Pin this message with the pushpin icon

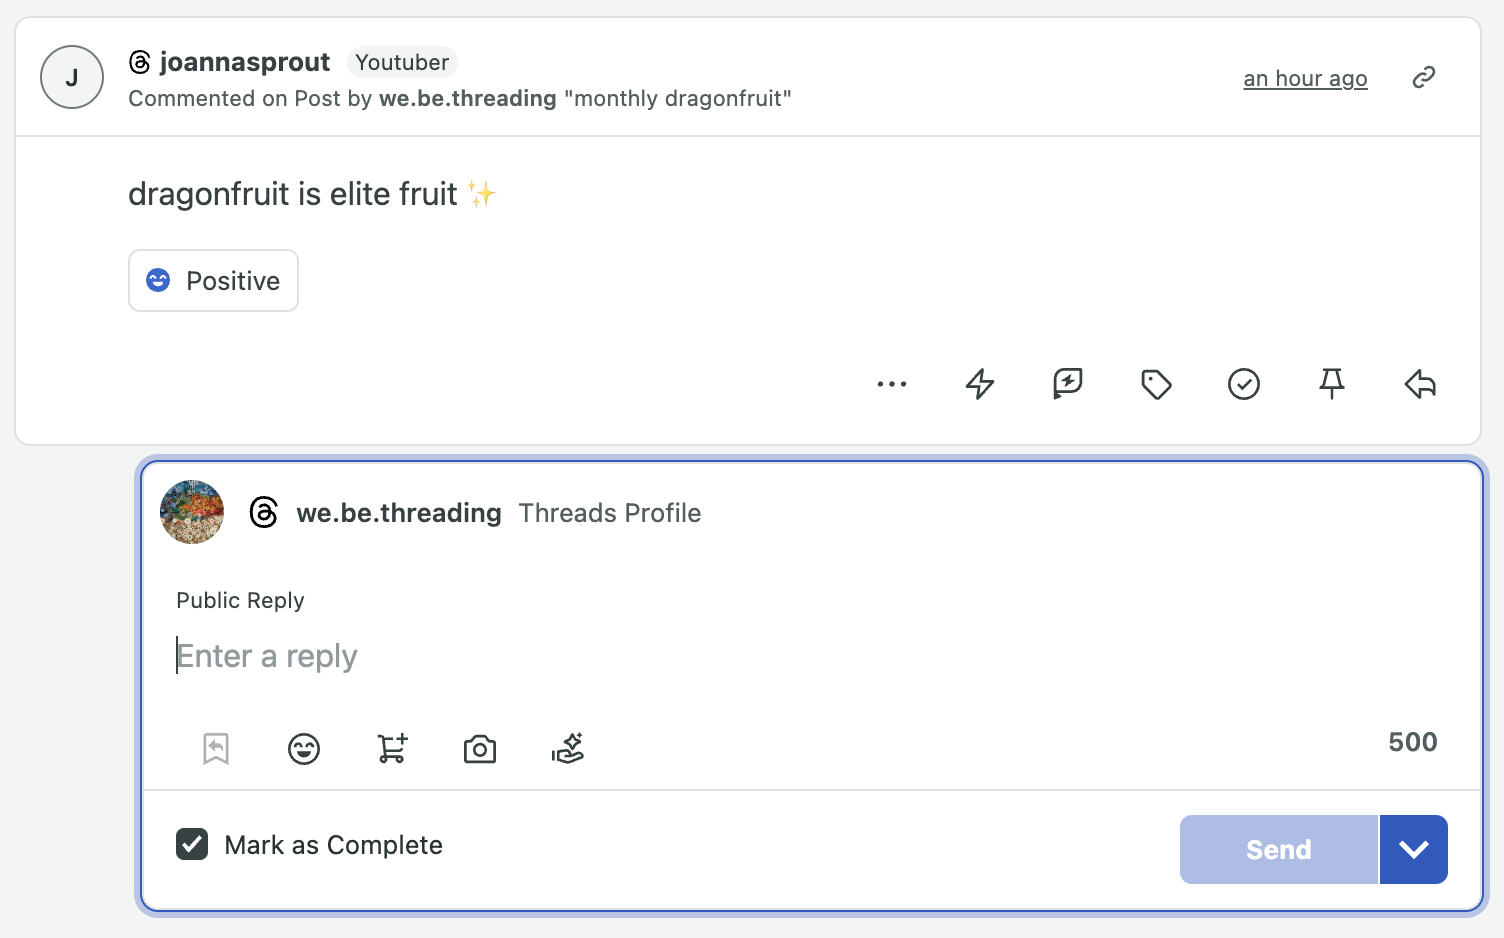point(1332,384)
